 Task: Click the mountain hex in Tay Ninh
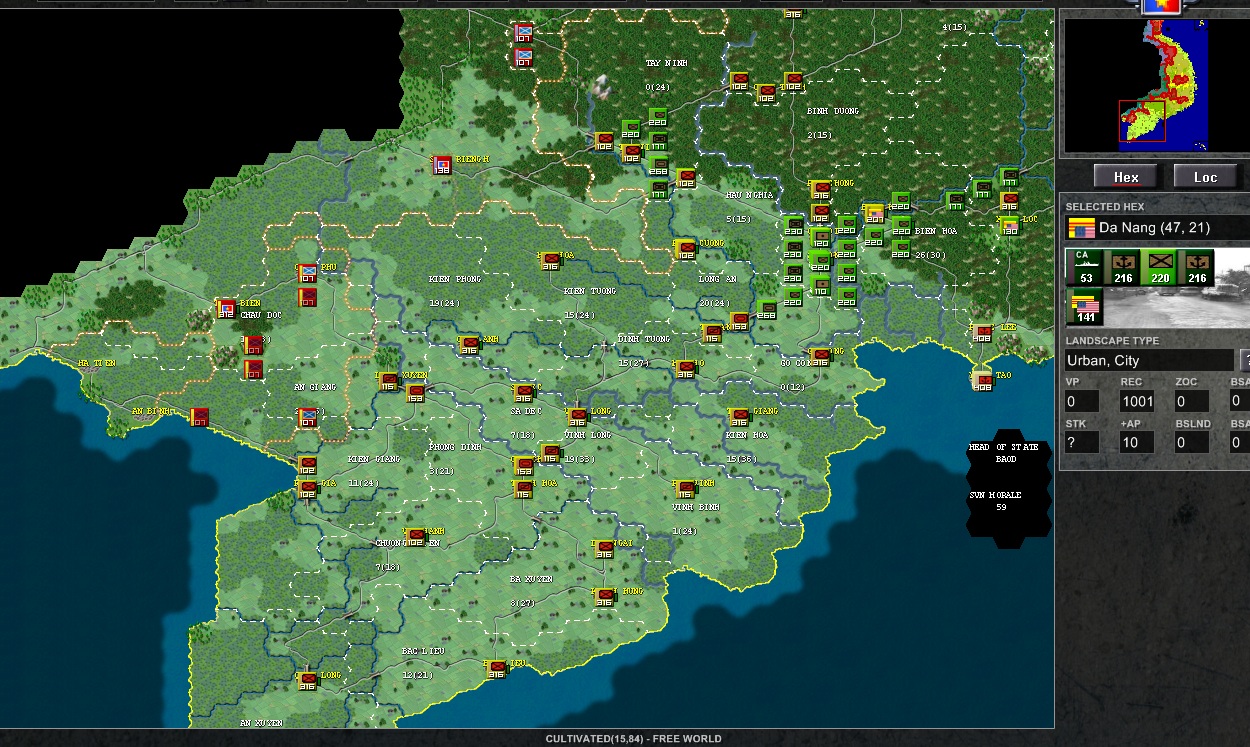click(x=603, y=87)
